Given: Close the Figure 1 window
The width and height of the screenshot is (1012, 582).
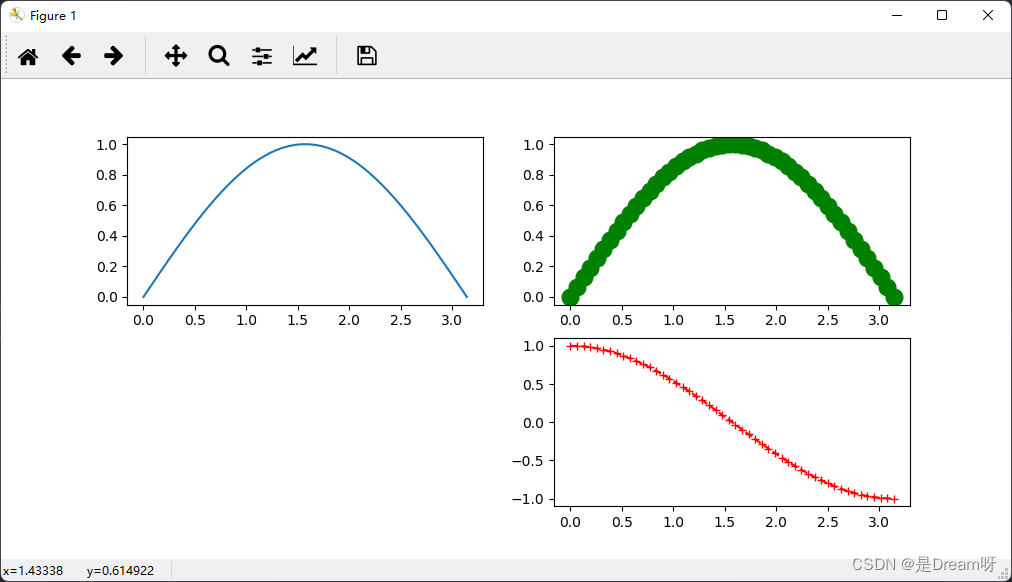Looking at the screenshot, I should tap(988, 15).
